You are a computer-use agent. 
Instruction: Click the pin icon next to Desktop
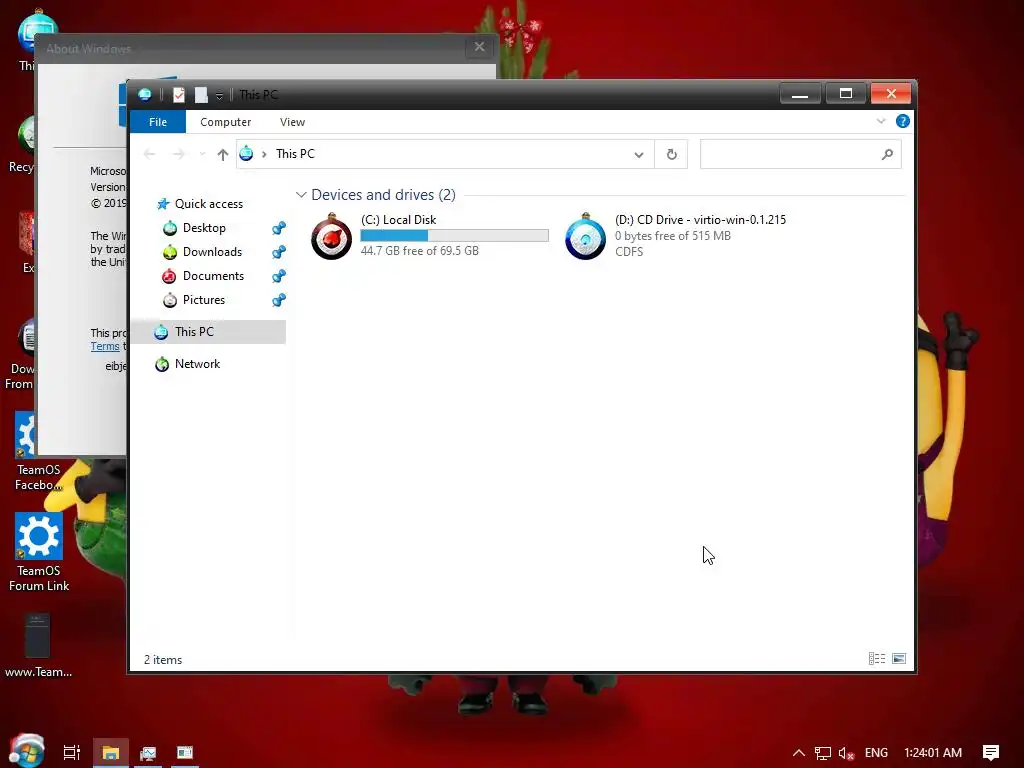click(x=279, y=228)
